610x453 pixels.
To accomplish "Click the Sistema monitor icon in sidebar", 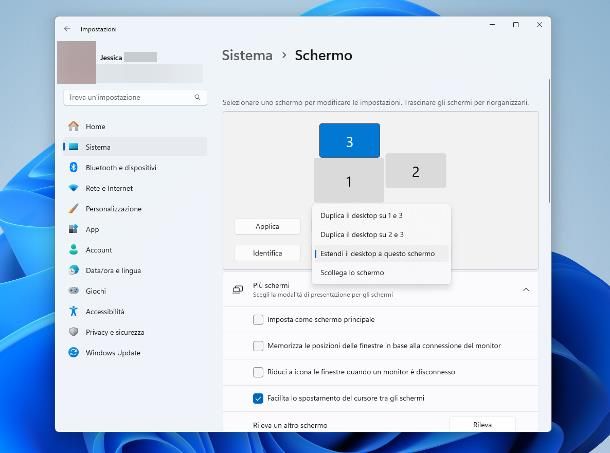I will tap(74, 147).
